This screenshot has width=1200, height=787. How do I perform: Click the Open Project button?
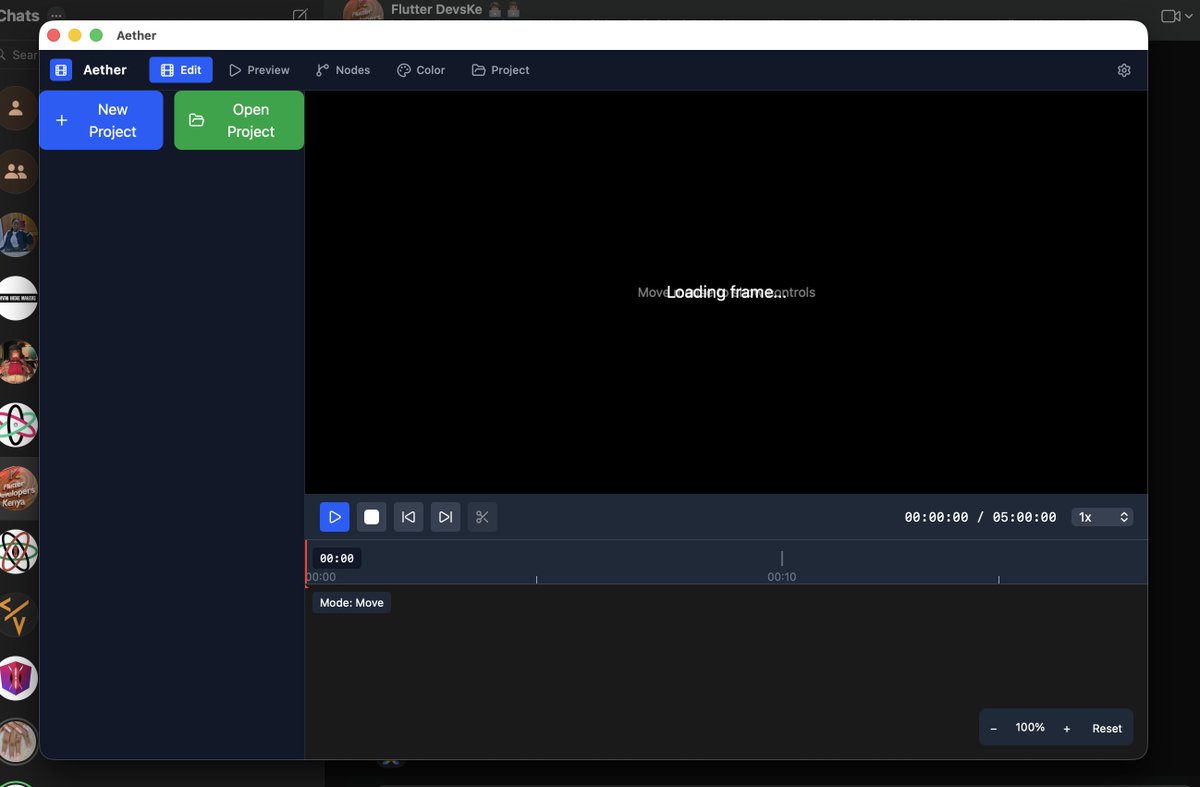coord(239,120)
